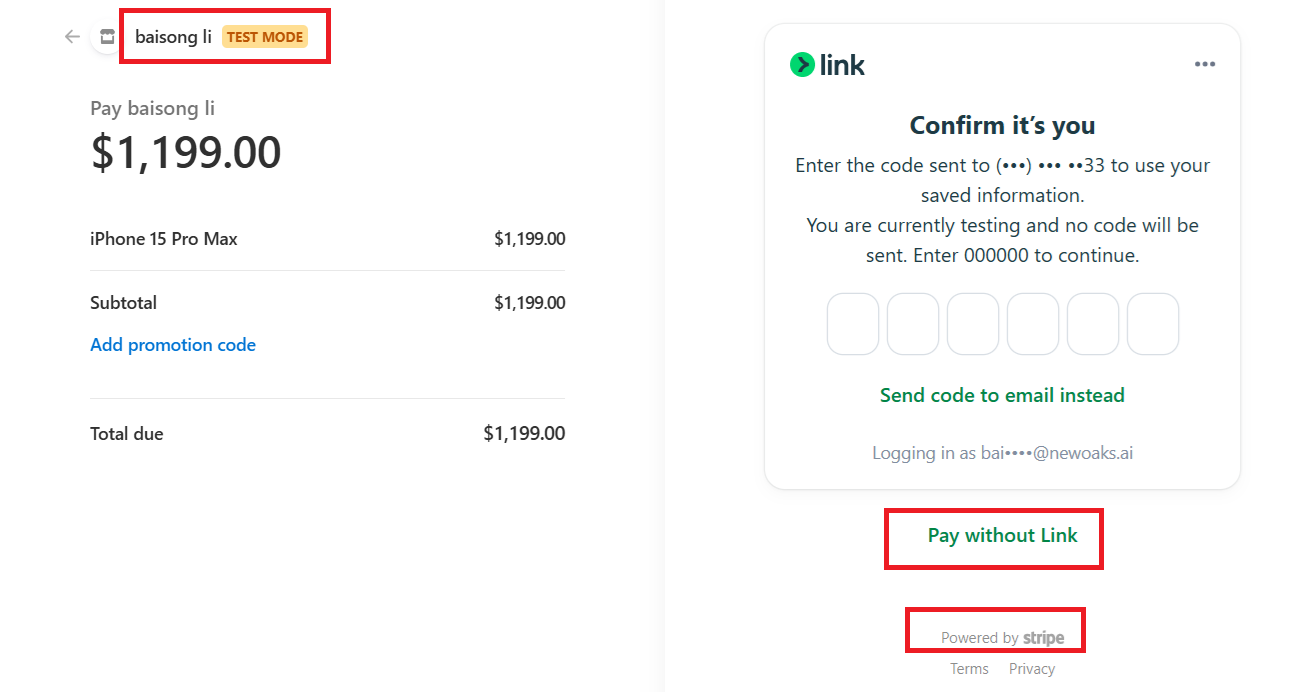Click the back arrow icon

click(x=72, y=37)
